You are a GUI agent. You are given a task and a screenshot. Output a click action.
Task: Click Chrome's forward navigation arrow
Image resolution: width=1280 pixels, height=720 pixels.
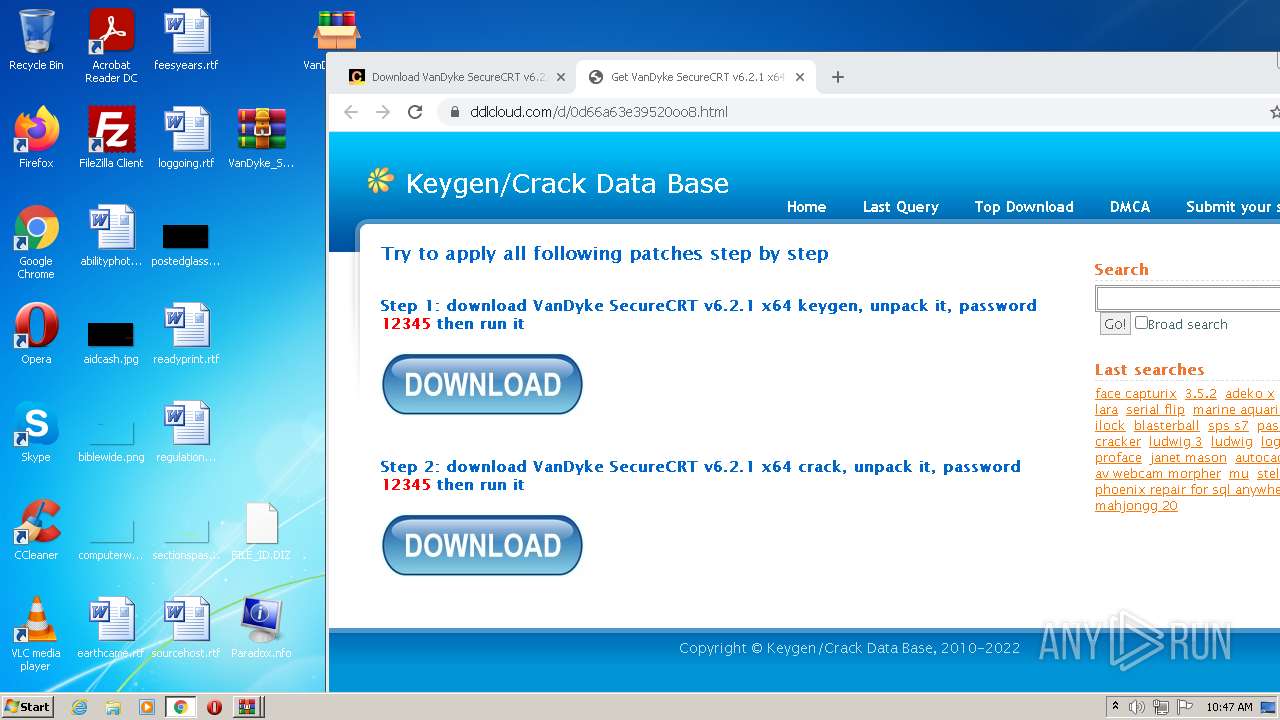(383, 112)
